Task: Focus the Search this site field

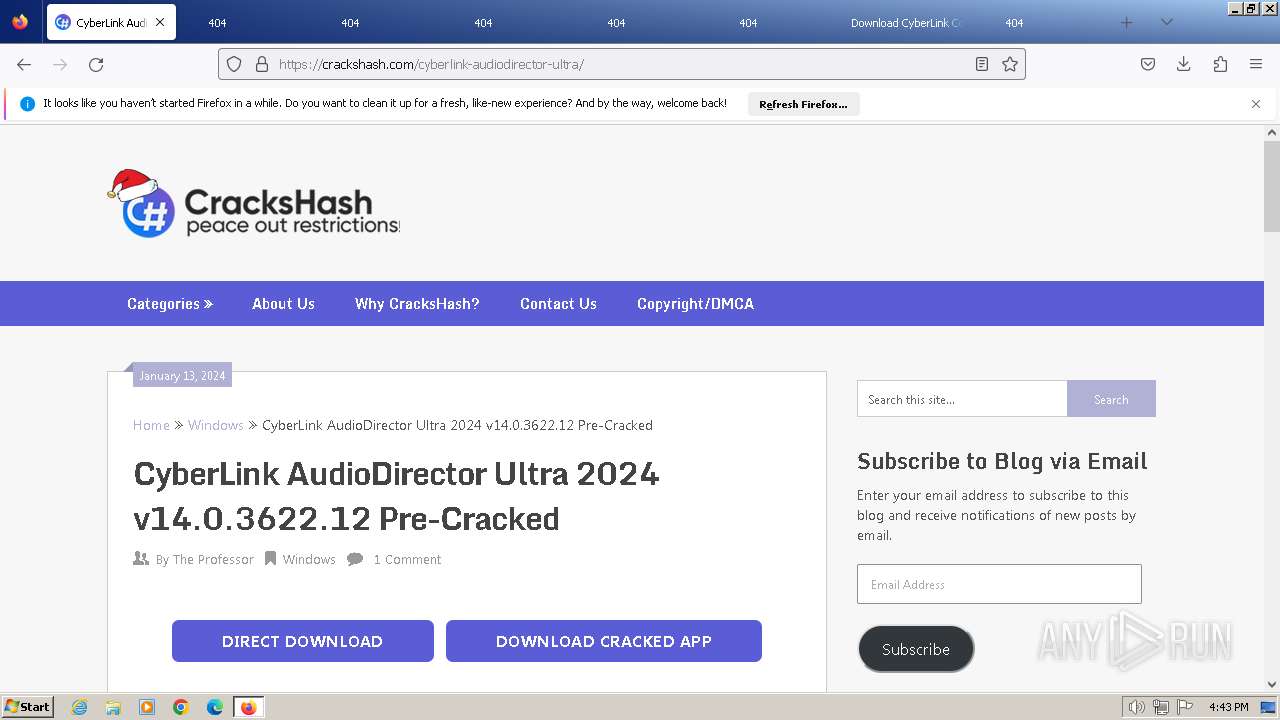Action: click(962, 399)
